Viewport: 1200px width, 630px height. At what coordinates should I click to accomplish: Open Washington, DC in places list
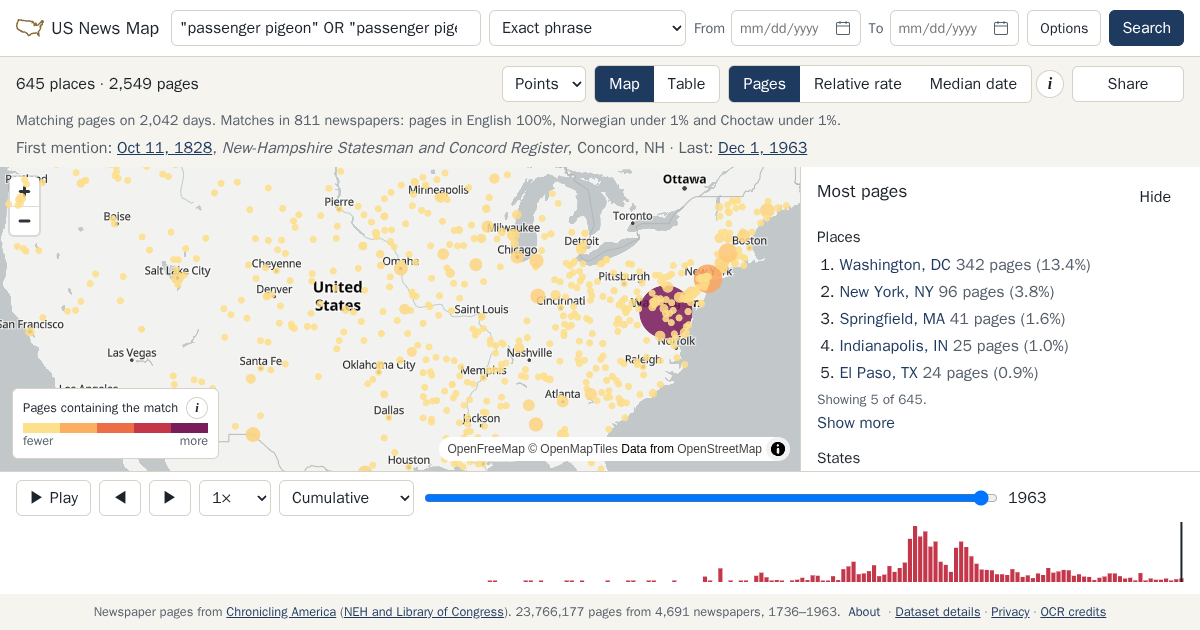pyautogui.click(x=895, y=265)
